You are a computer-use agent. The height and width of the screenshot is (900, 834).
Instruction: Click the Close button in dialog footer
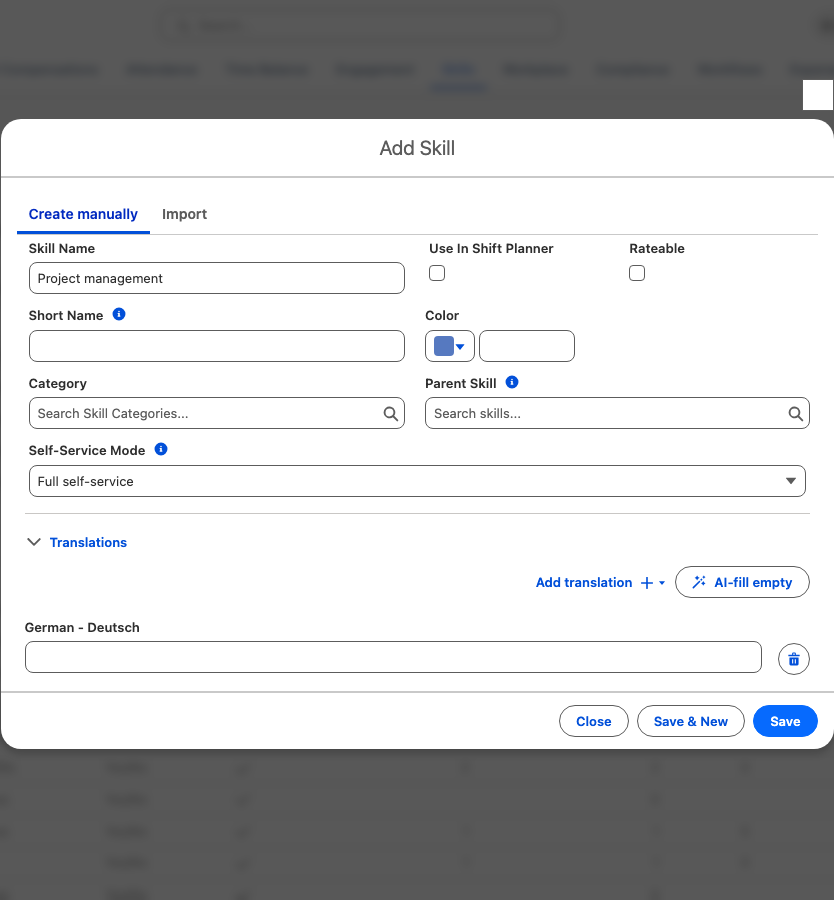[x=594, y=721]
